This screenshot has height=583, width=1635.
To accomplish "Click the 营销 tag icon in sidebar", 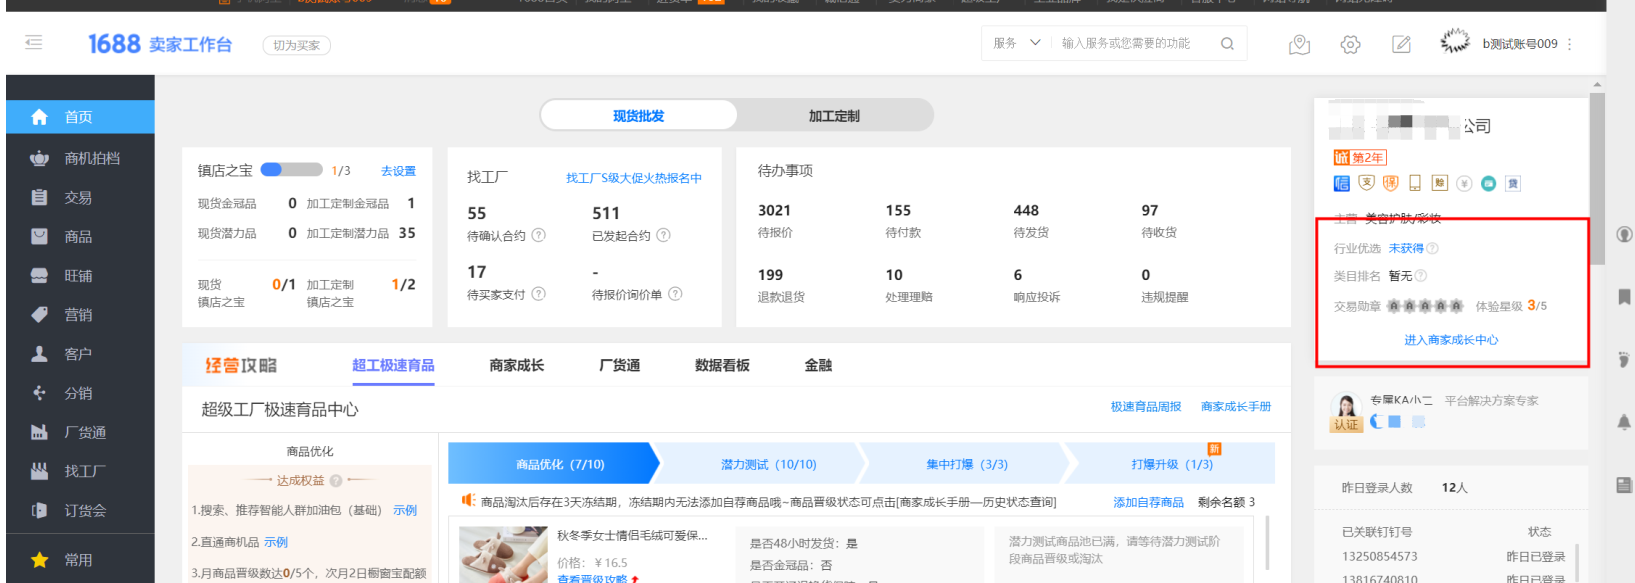I will (39, 314).
